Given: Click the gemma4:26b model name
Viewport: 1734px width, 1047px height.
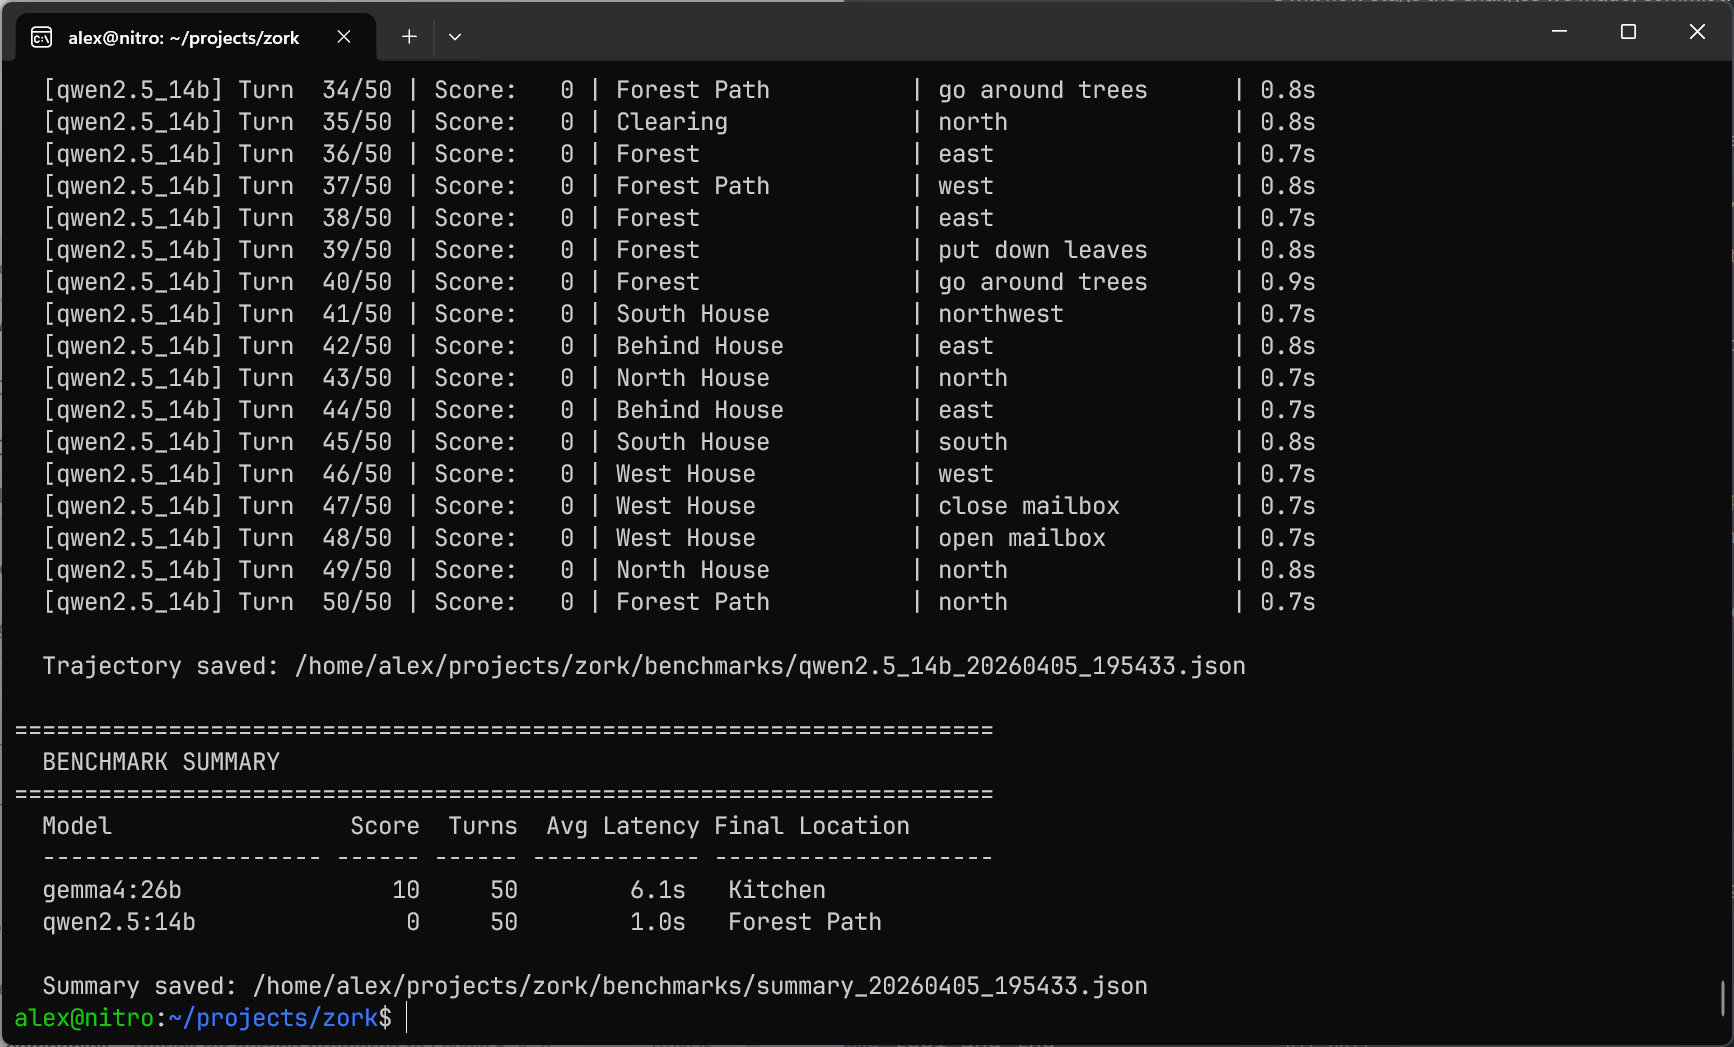Looking at the screenshot, I should 113,889.
